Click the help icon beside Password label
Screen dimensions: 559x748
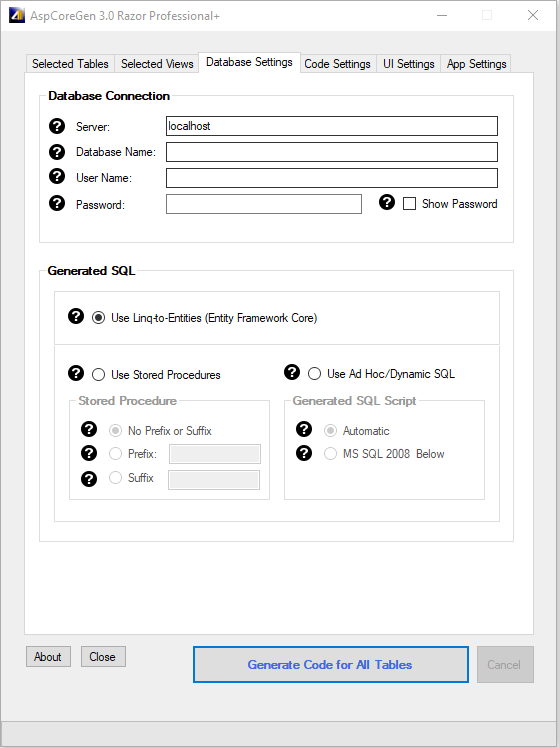tap(57, 203)
